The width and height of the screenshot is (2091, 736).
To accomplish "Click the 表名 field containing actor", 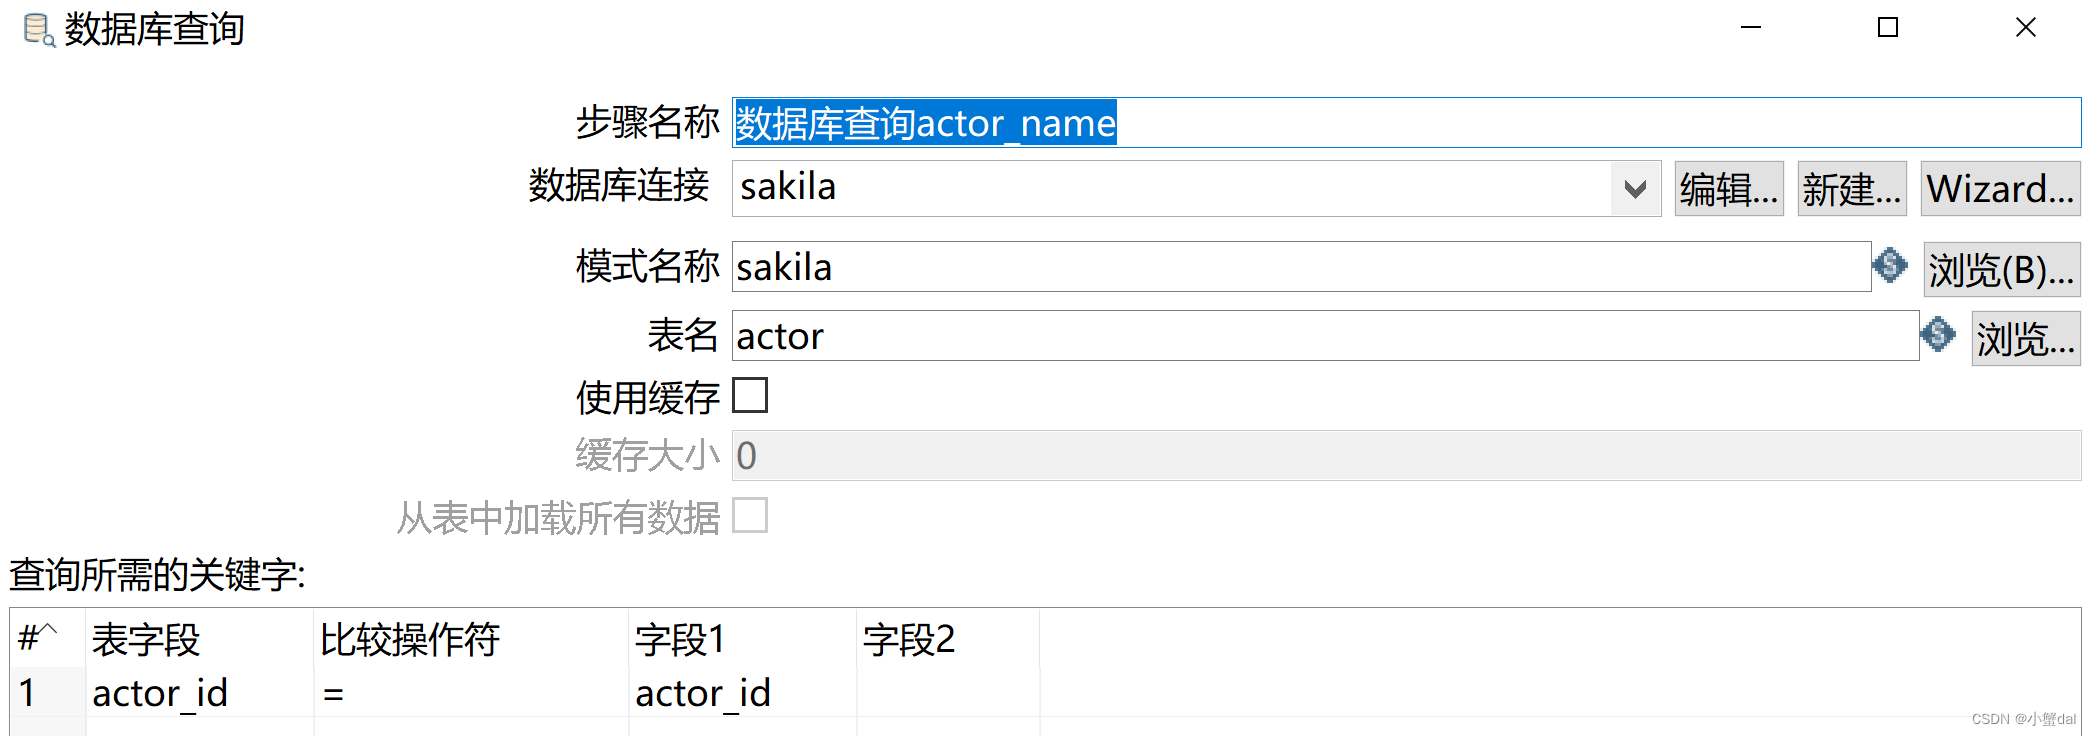I will point(1325,336).
